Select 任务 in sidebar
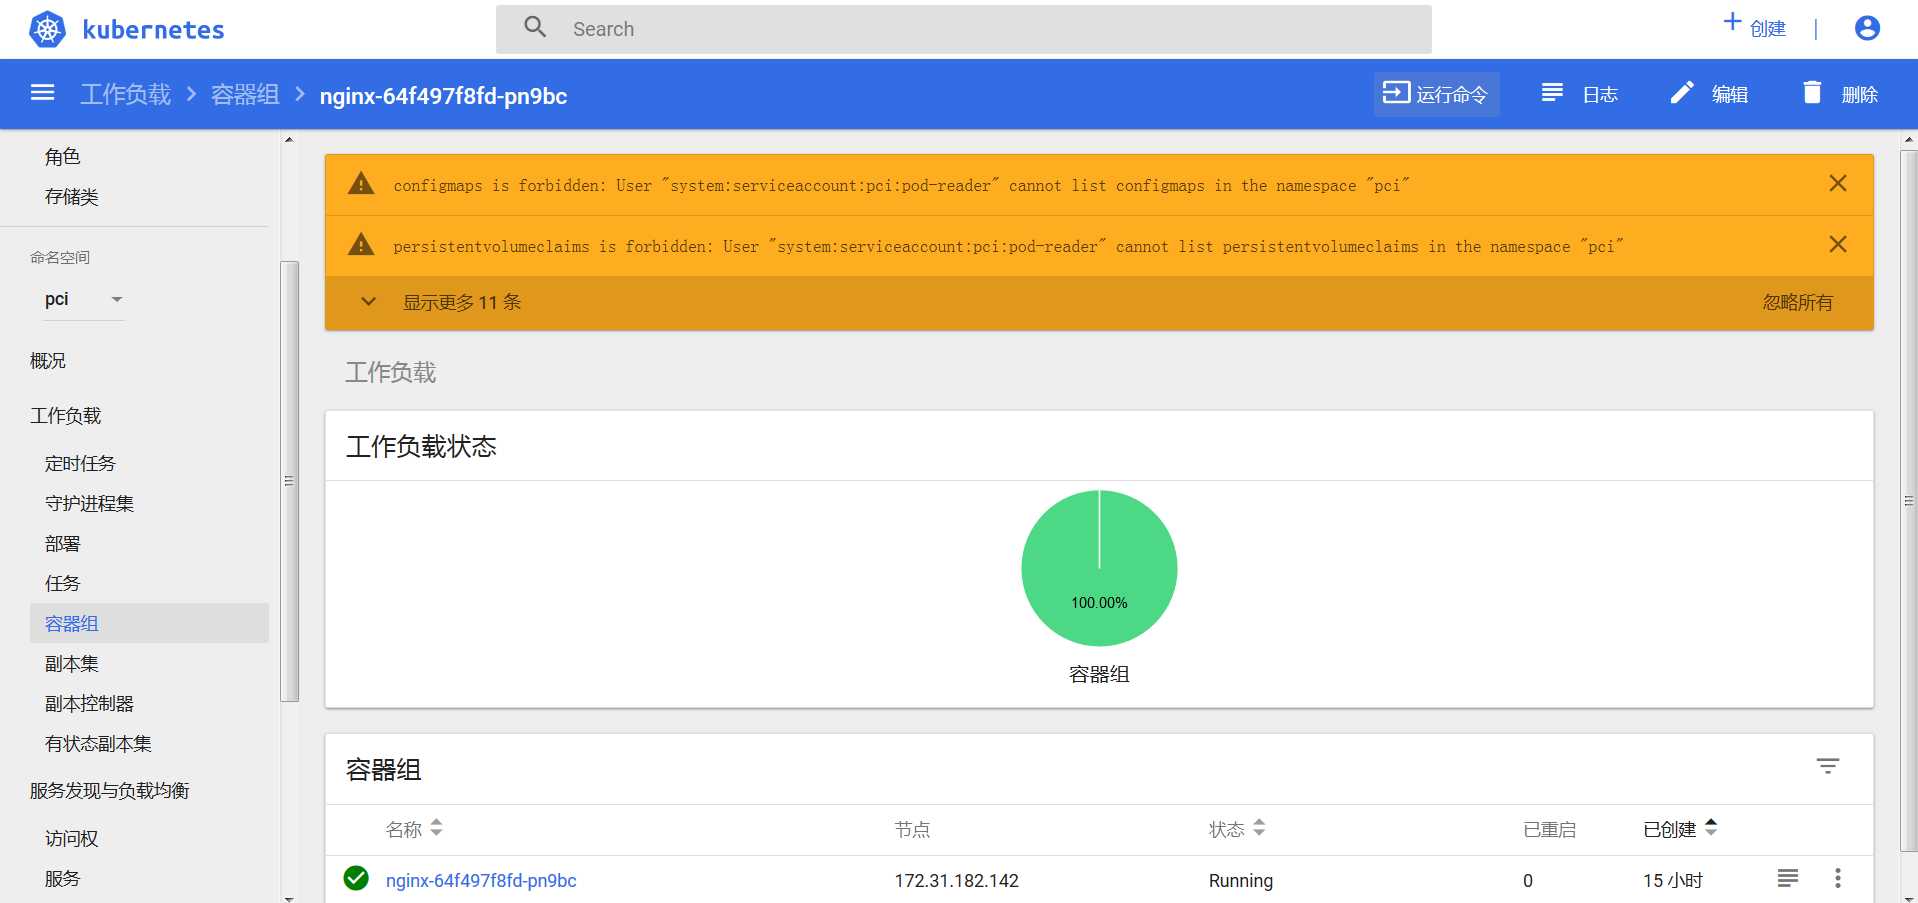 pyautogui.click(x=62, y=584)
